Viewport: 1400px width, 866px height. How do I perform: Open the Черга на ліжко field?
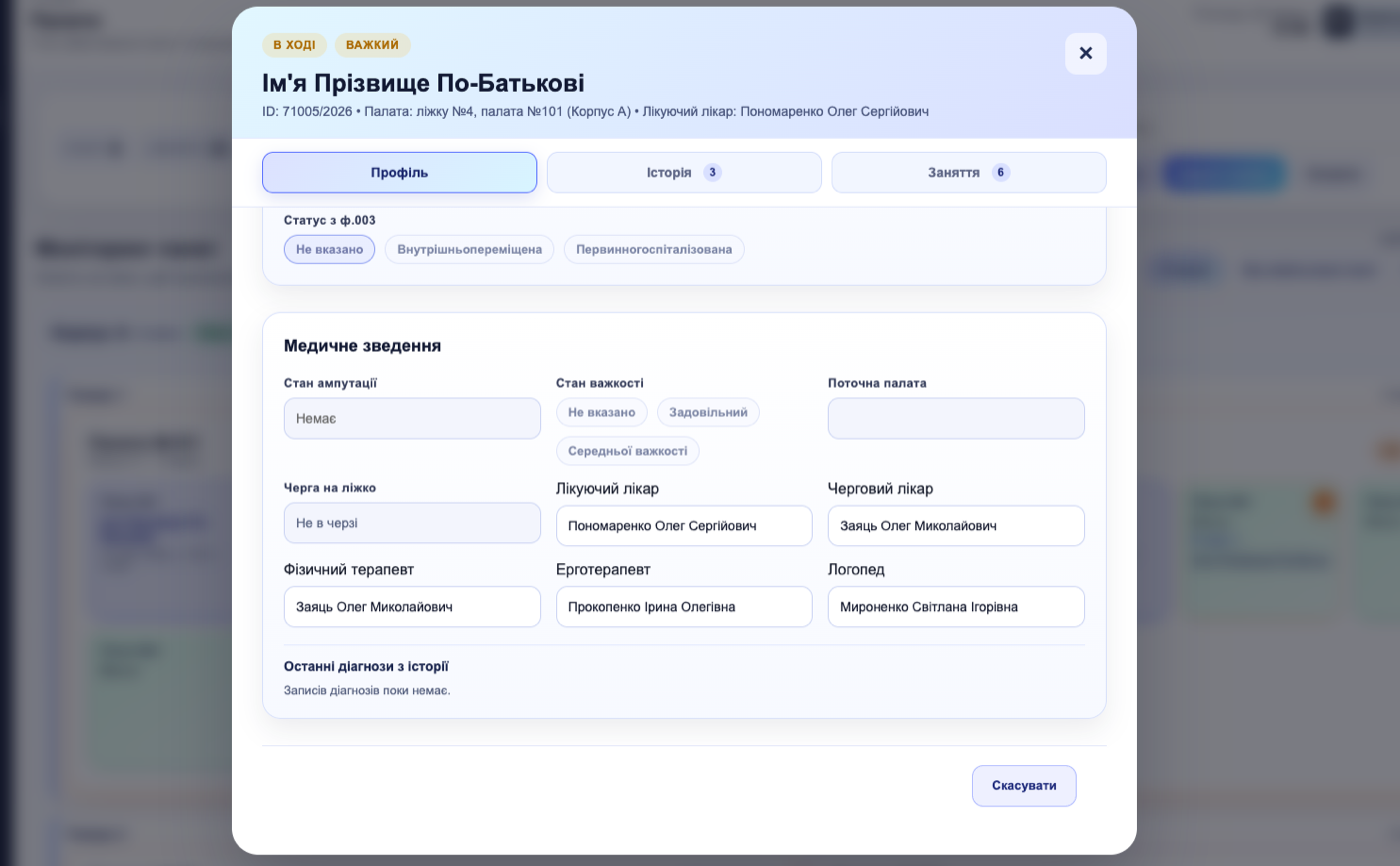(x=412, y=523)
